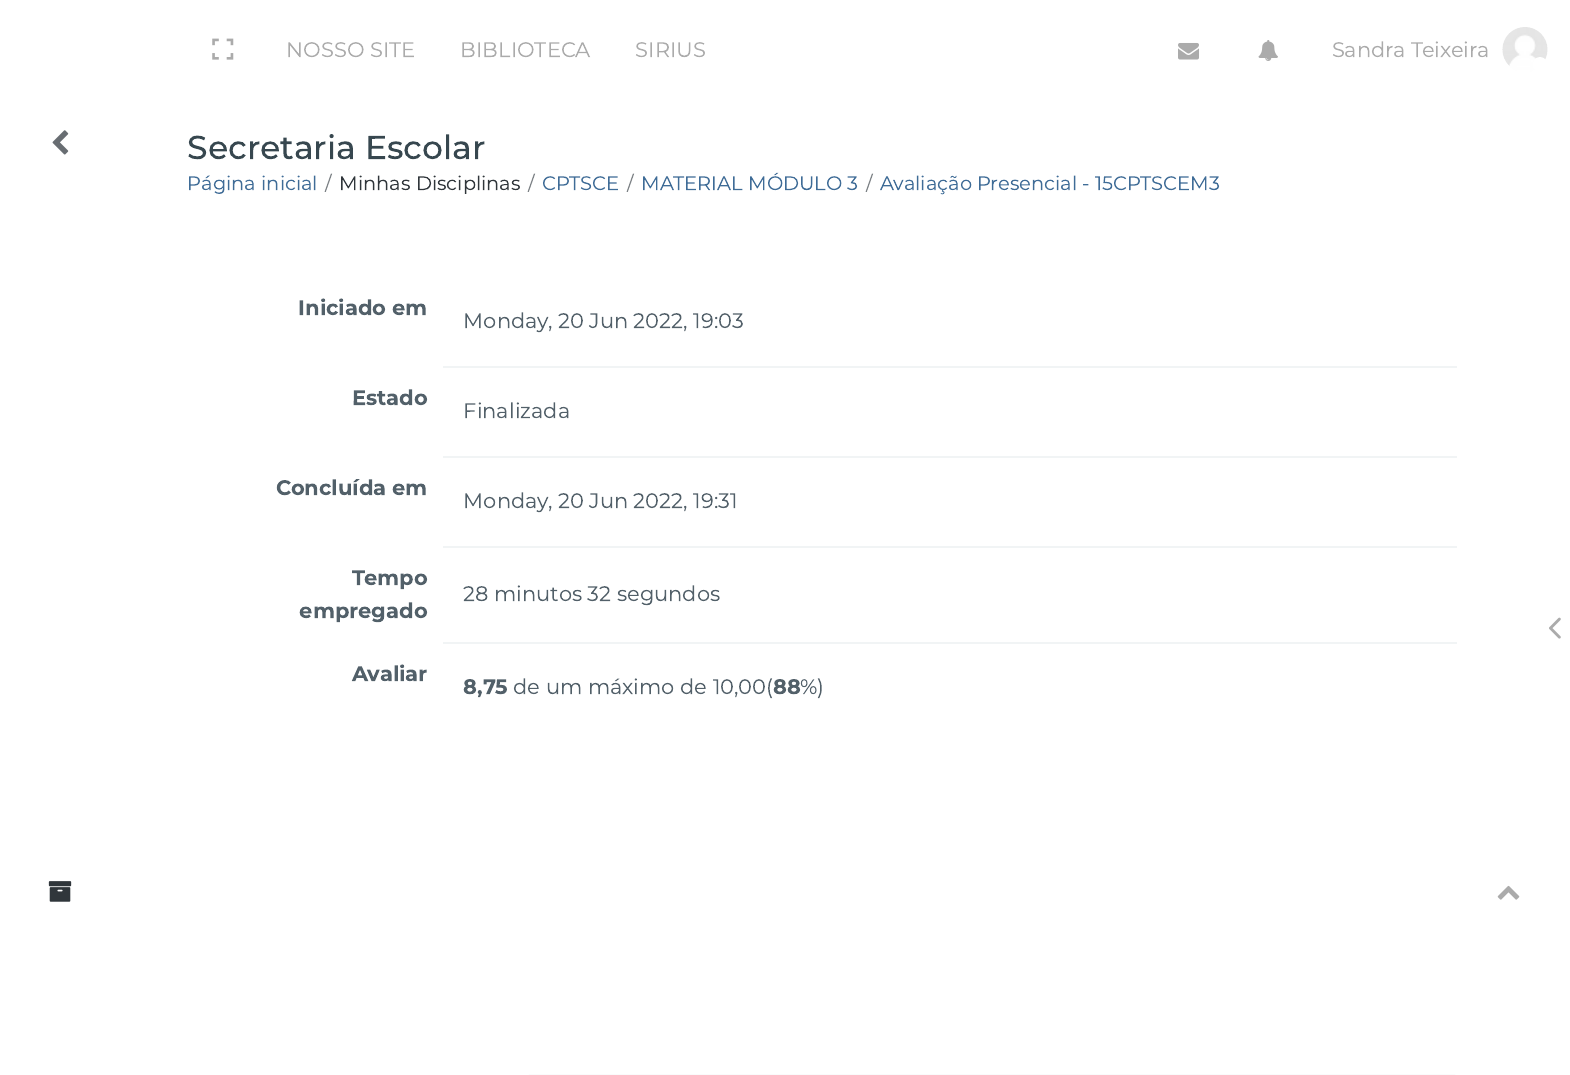
Task: Open MATERIAL MÓDULO 3 breadcrumb
Action: coord(749,183)
